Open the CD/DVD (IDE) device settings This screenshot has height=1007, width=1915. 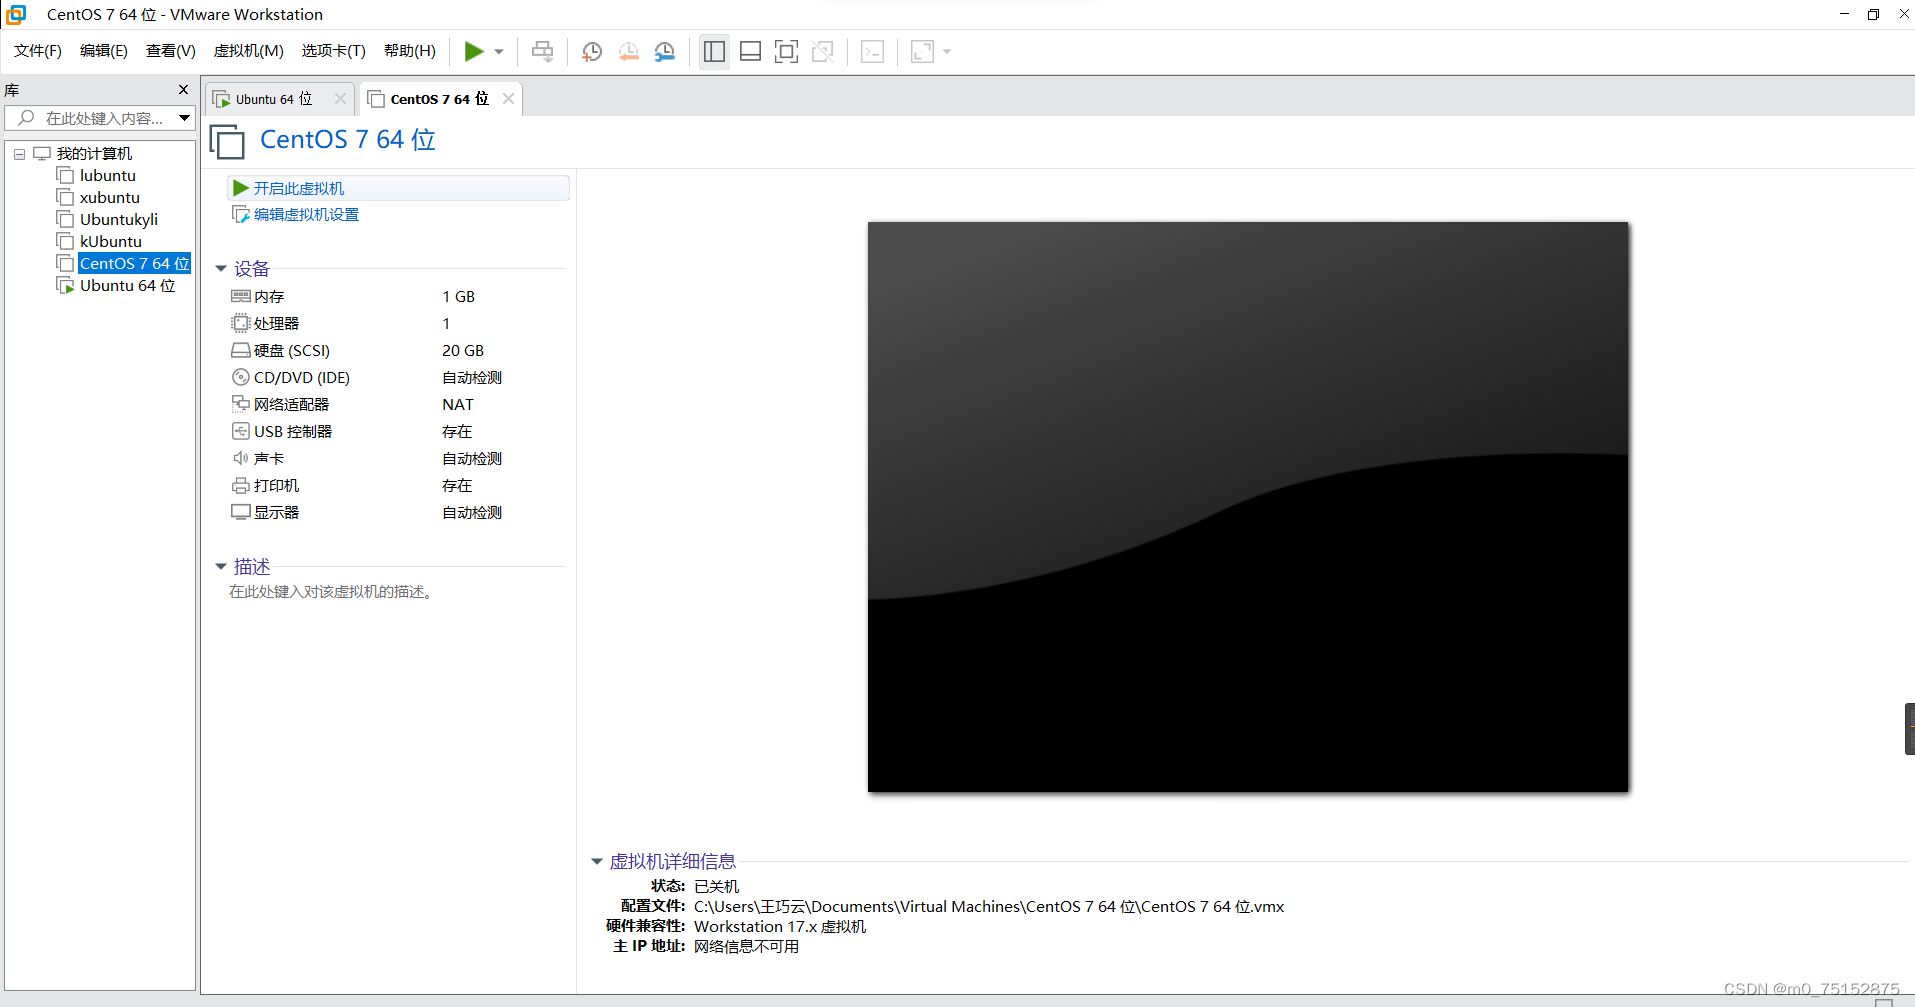[300, 377]
